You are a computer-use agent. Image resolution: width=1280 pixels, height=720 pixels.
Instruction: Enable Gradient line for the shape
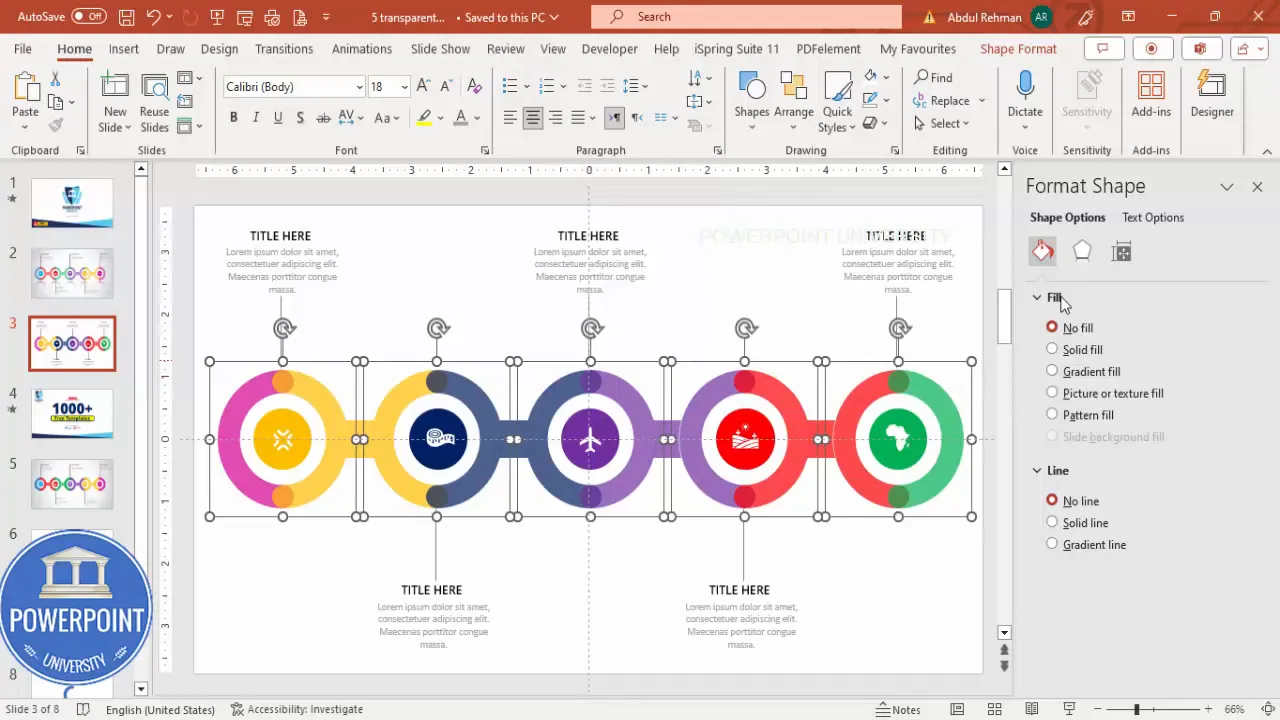[1052, 544]
